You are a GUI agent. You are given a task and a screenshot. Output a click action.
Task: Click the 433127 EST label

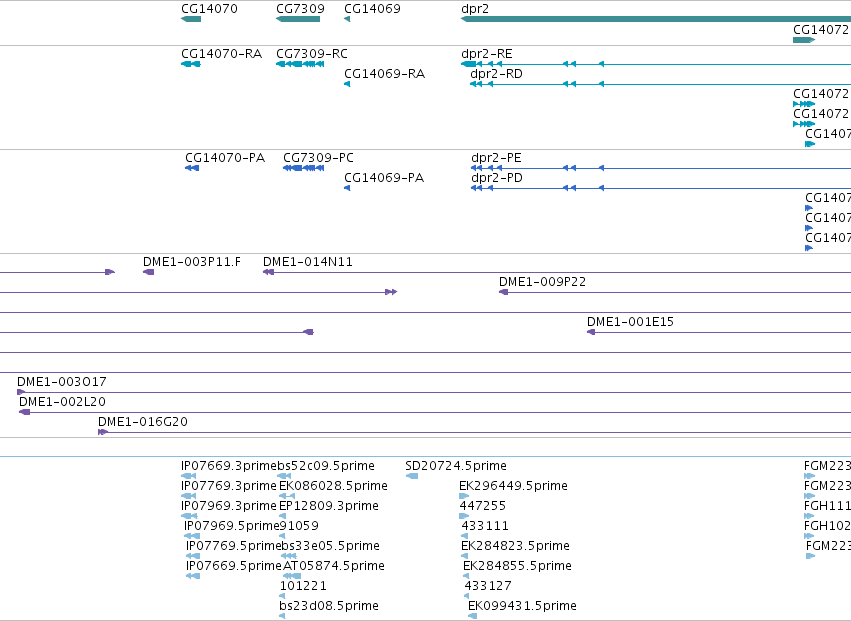488,587
